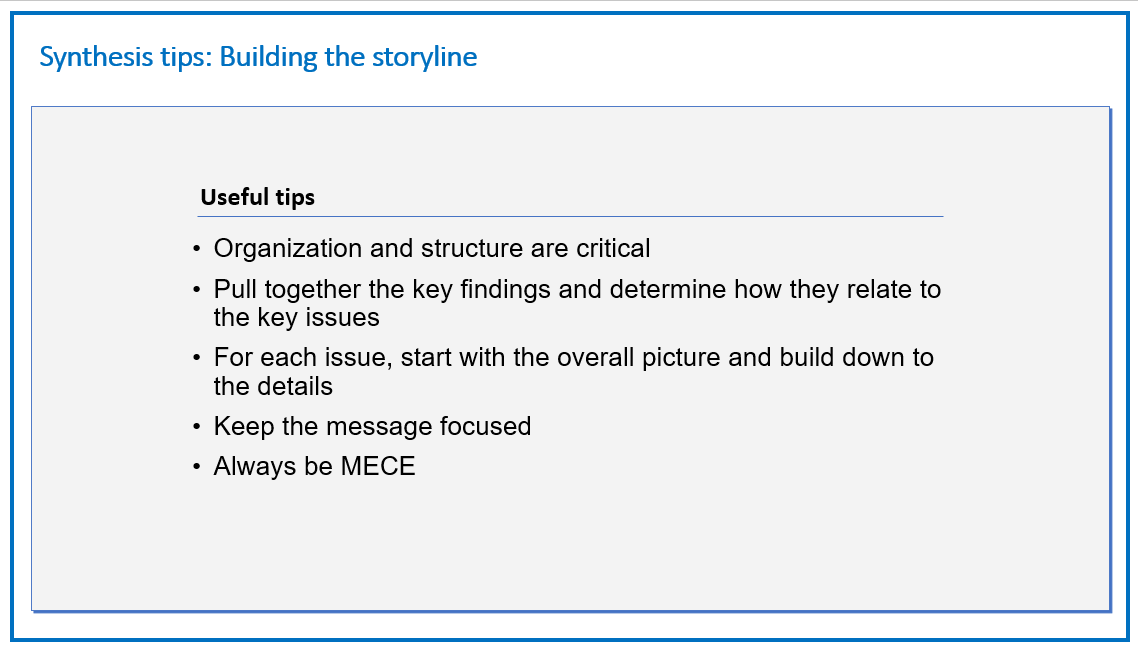The width and height of the screenshot is (1138, 645).
Task: Click the bullet "Organization and structure are critical"
Action: click(x=432, y=248)
